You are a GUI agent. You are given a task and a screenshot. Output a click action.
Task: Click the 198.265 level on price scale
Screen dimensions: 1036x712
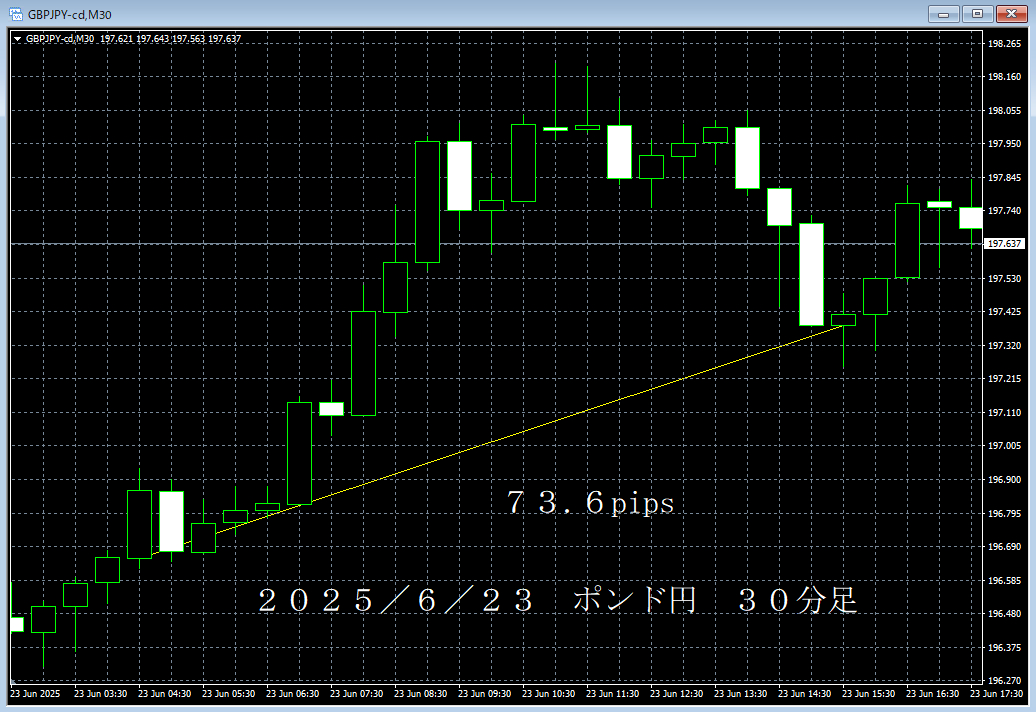coord(1004,43)
